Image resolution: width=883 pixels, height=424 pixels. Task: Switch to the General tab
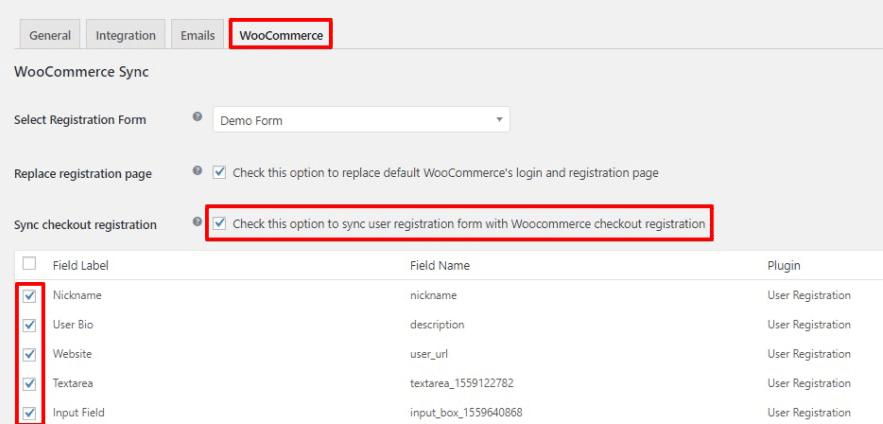[50, 35]
